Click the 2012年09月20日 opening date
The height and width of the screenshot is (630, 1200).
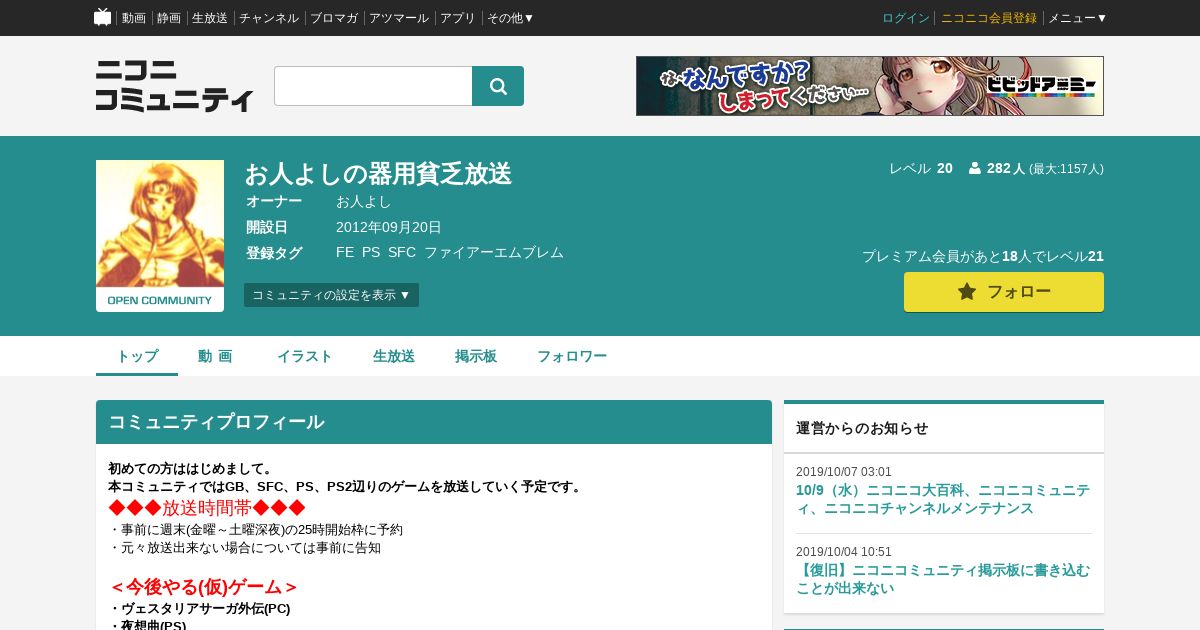click(389, 227)
